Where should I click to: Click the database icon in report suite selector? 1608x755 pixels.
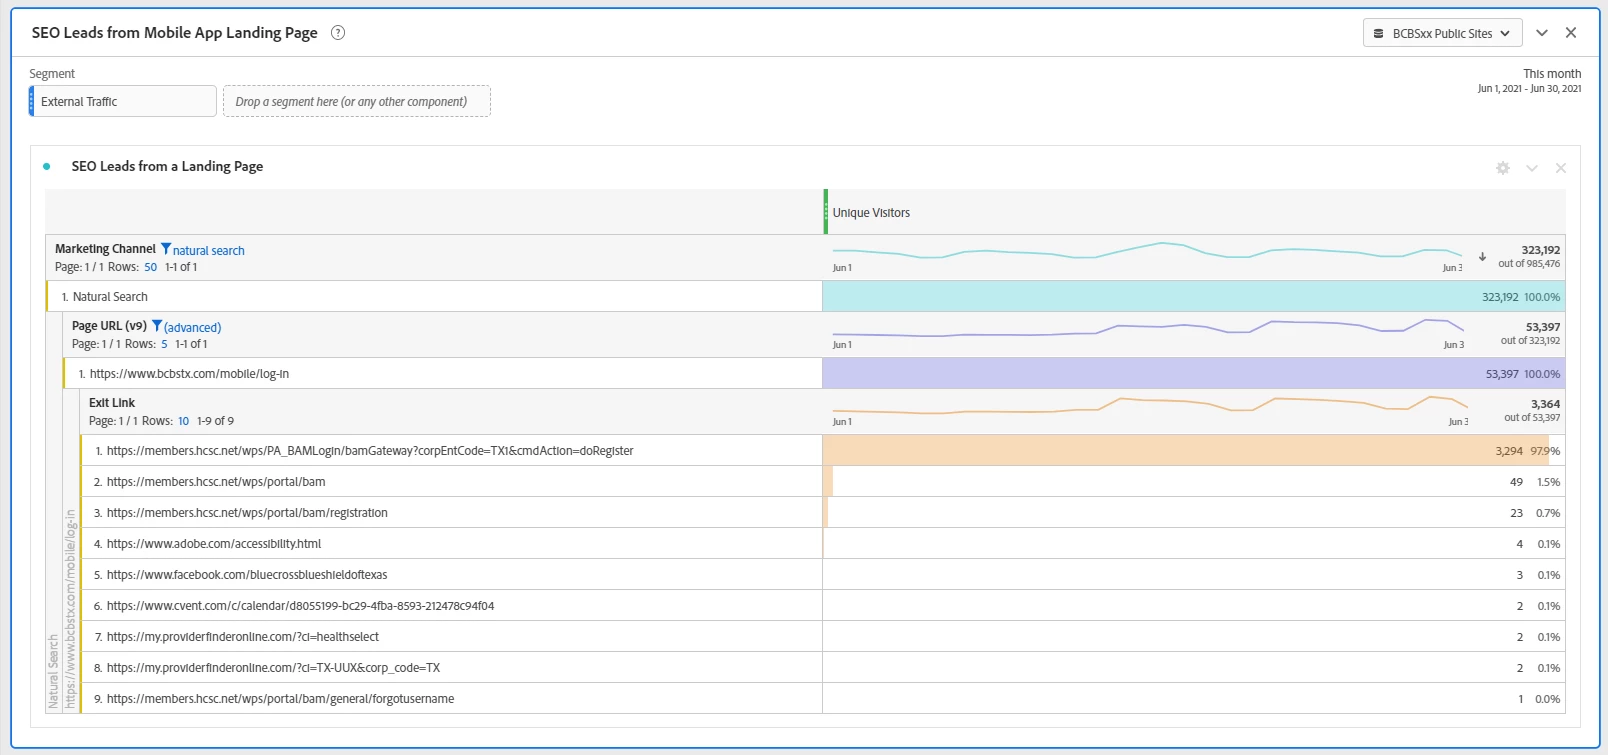click(1379, 34)
